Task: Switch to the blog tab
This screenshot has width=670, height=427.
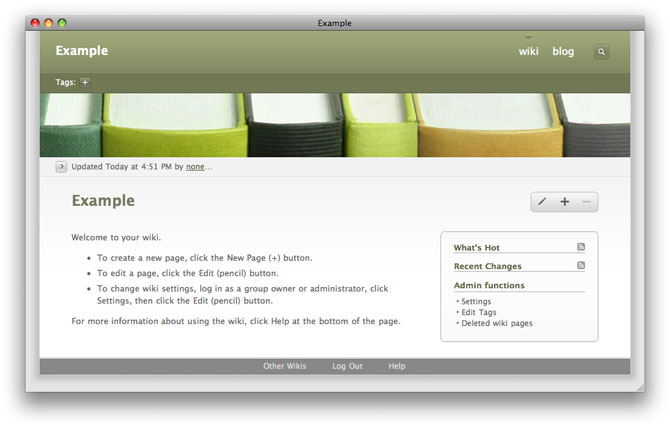Action: (x=563, y=51)
